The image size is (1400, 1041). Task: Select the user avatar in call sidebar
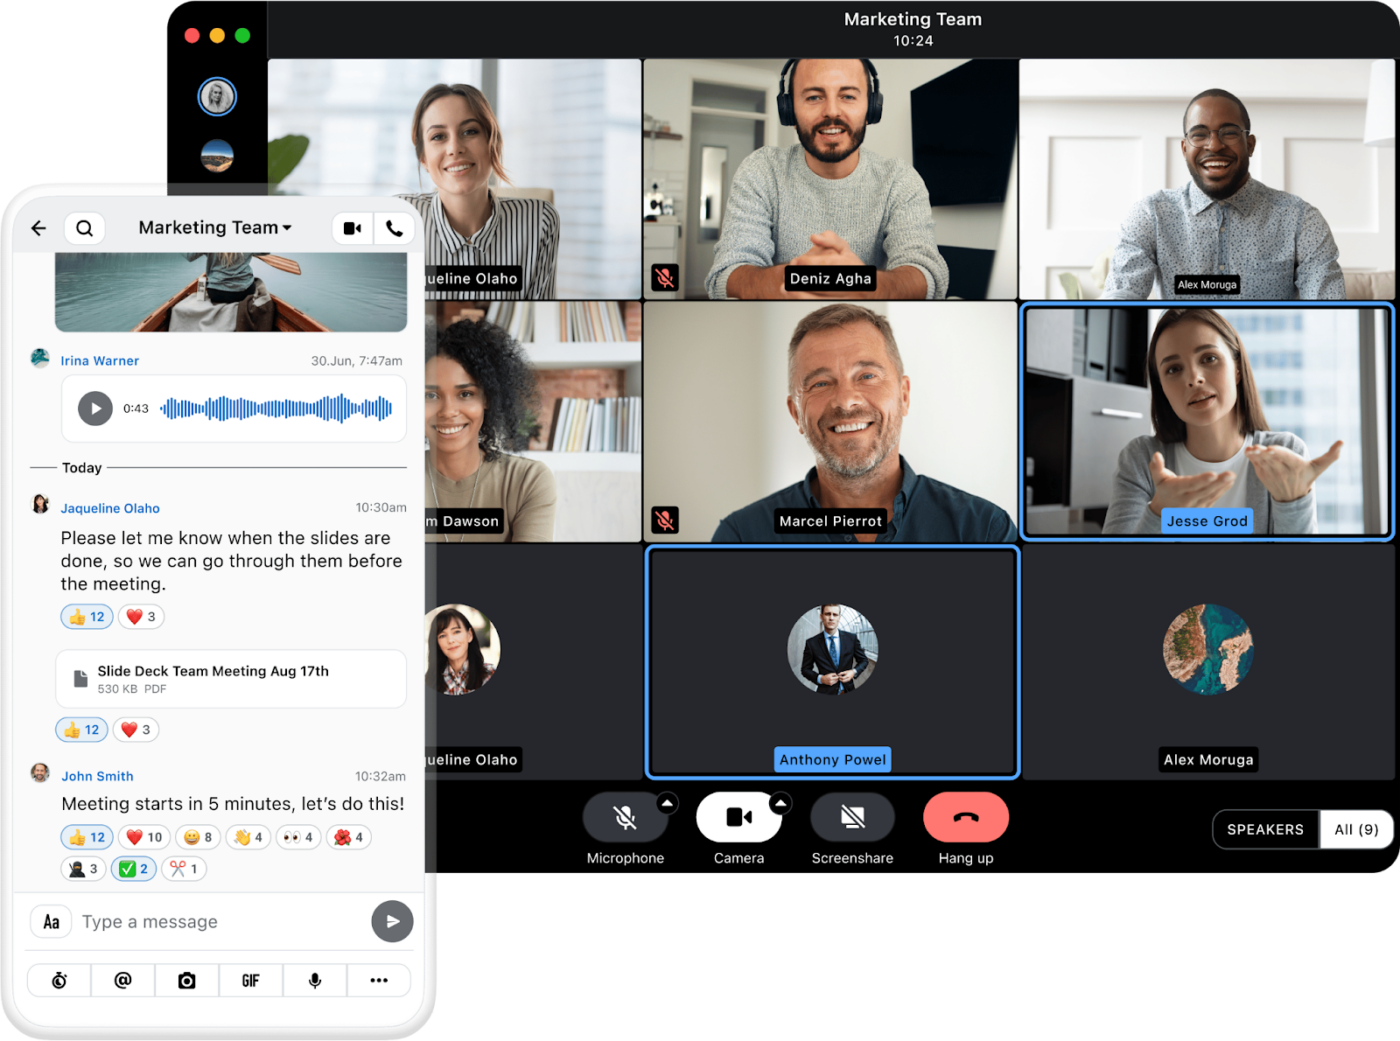(x=217, y=97)
